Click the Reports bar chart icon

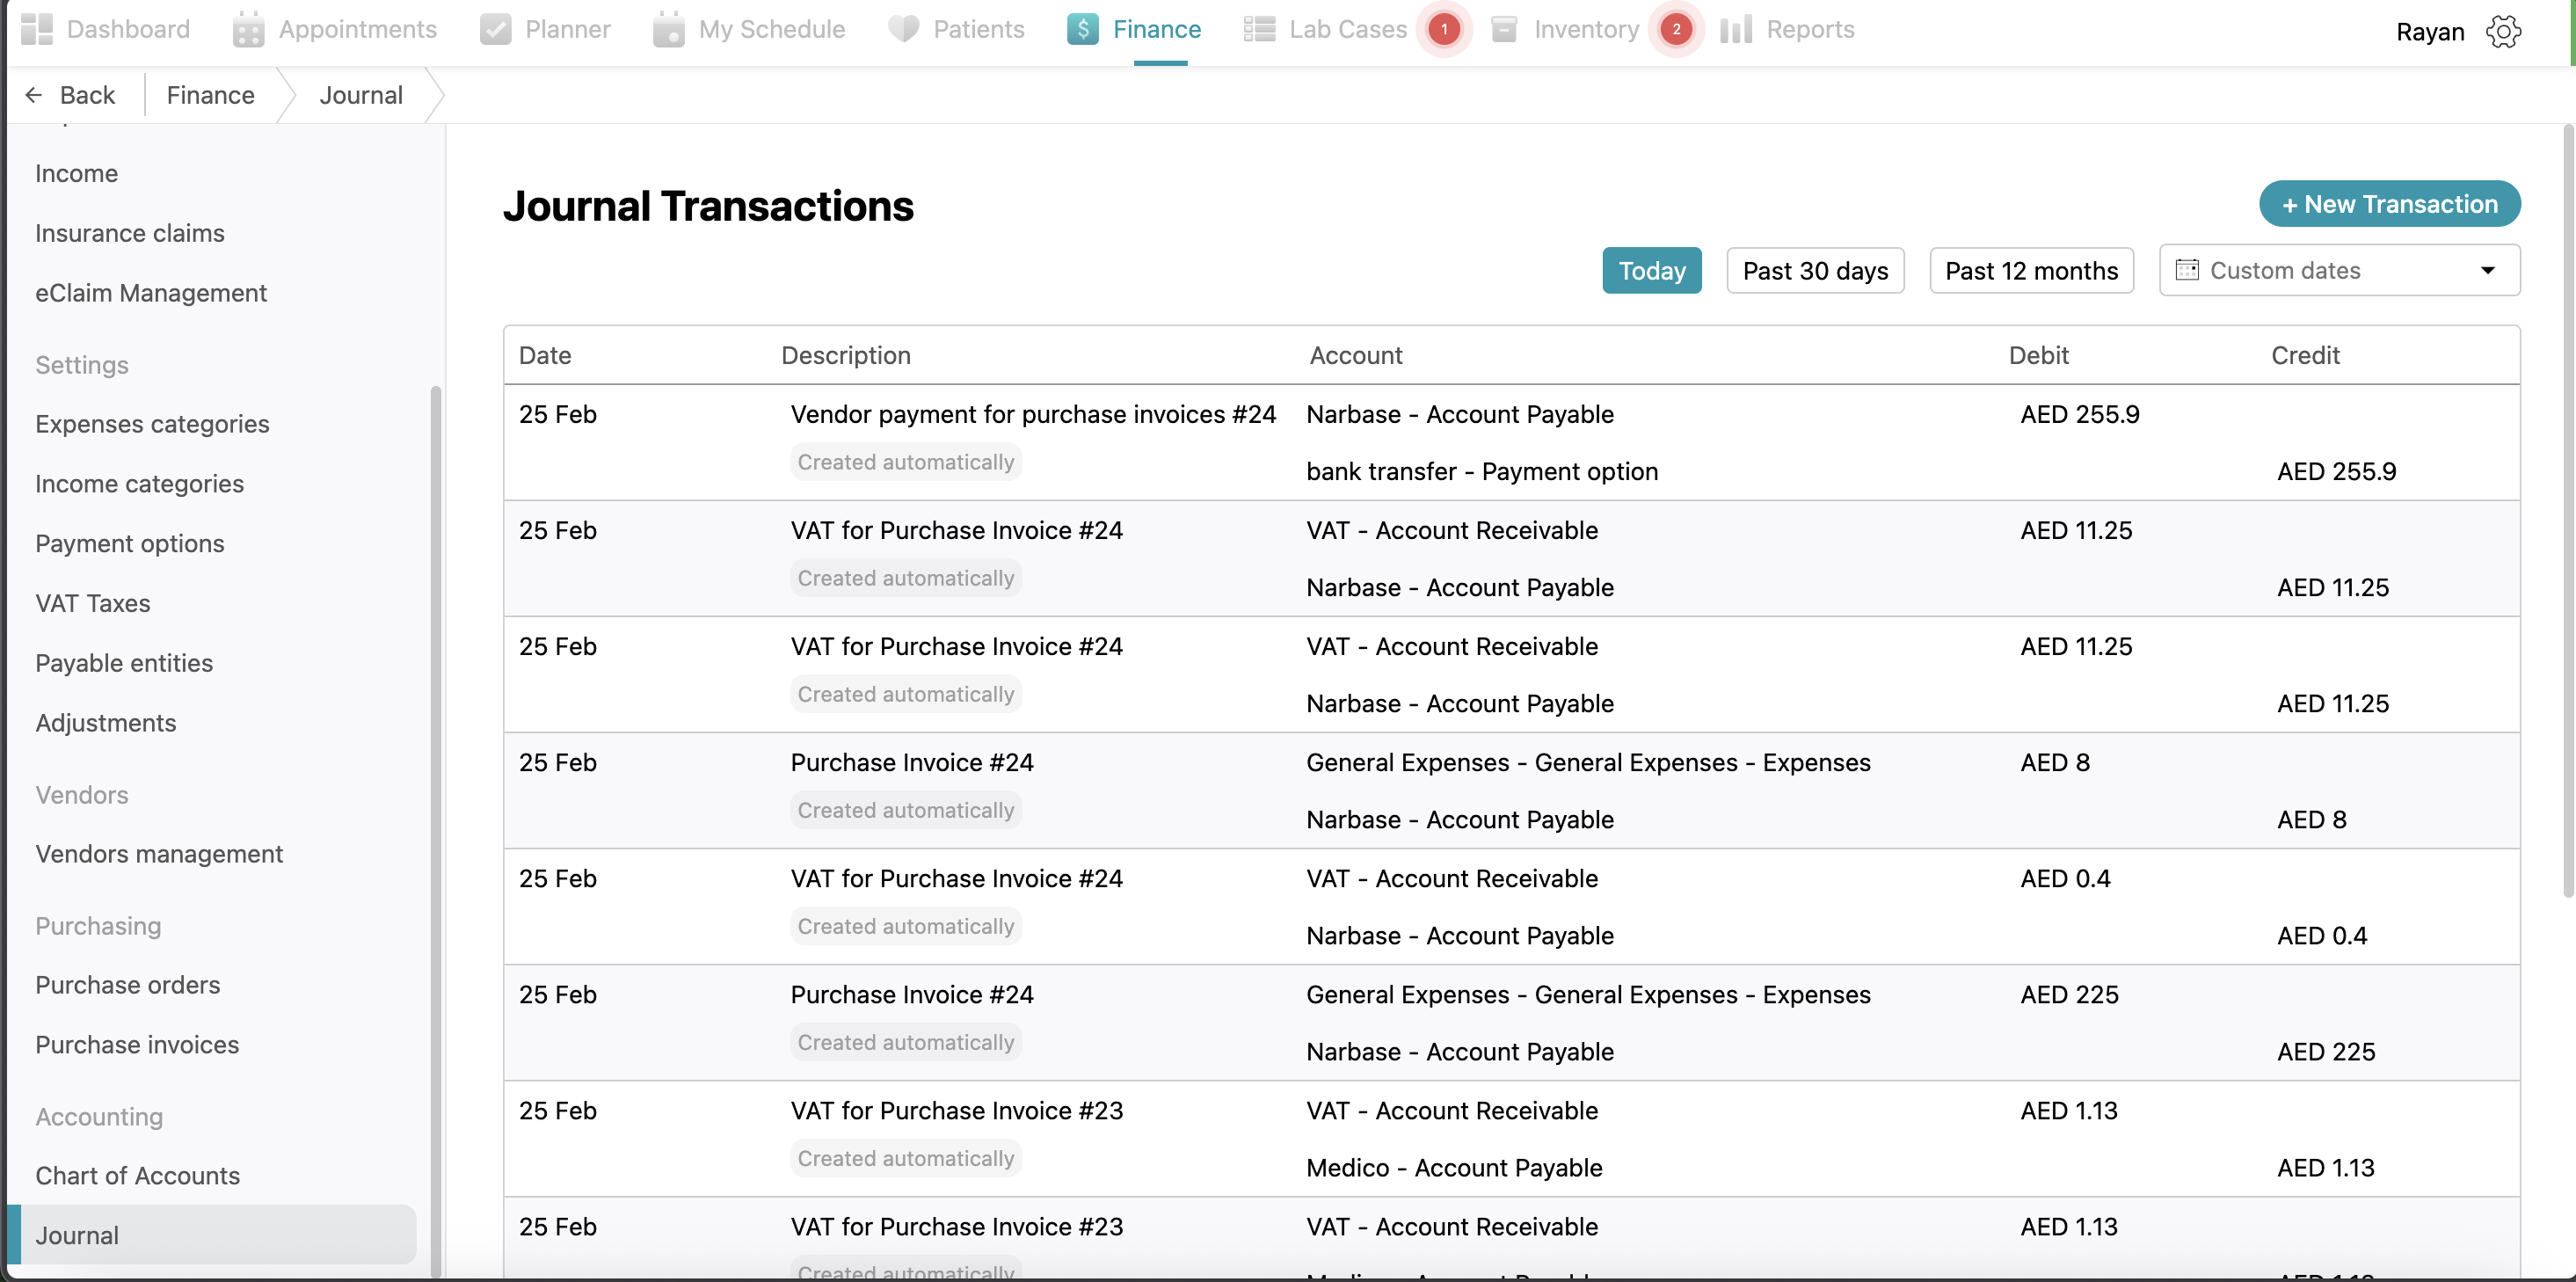coord(1736,29)
